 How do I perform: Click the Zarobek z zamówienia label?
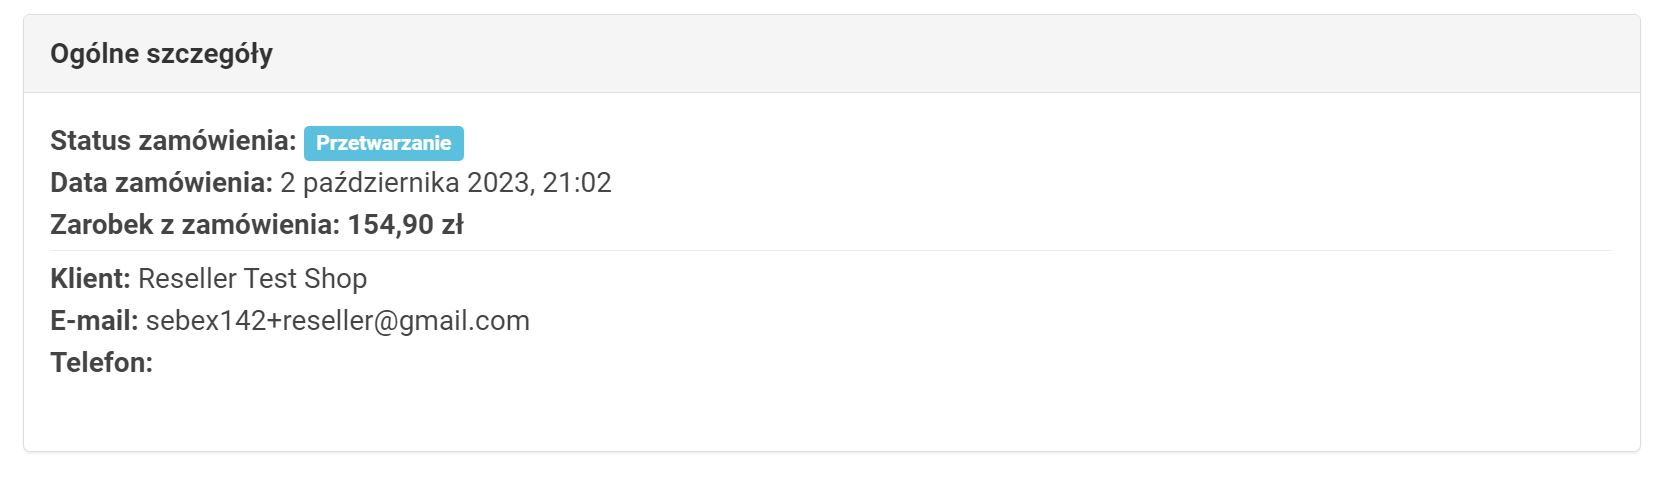(x=195, y=225)
